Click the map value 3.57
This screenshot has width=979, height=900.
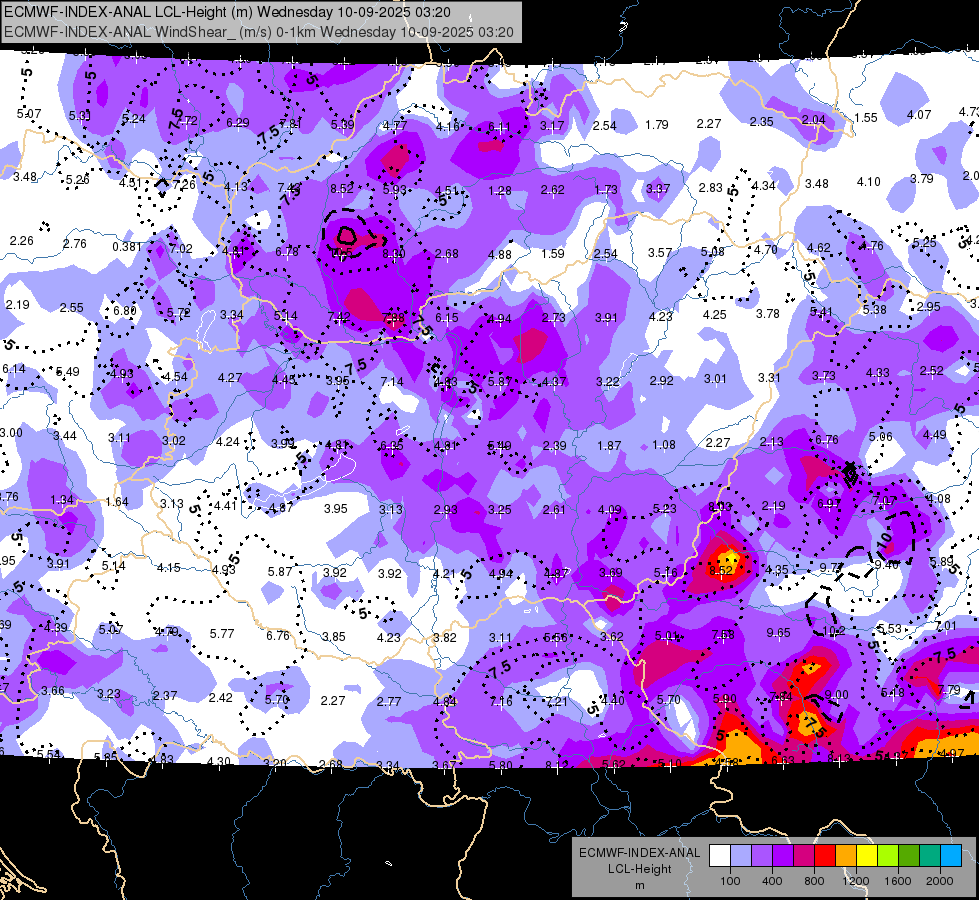tap(660, 252)
